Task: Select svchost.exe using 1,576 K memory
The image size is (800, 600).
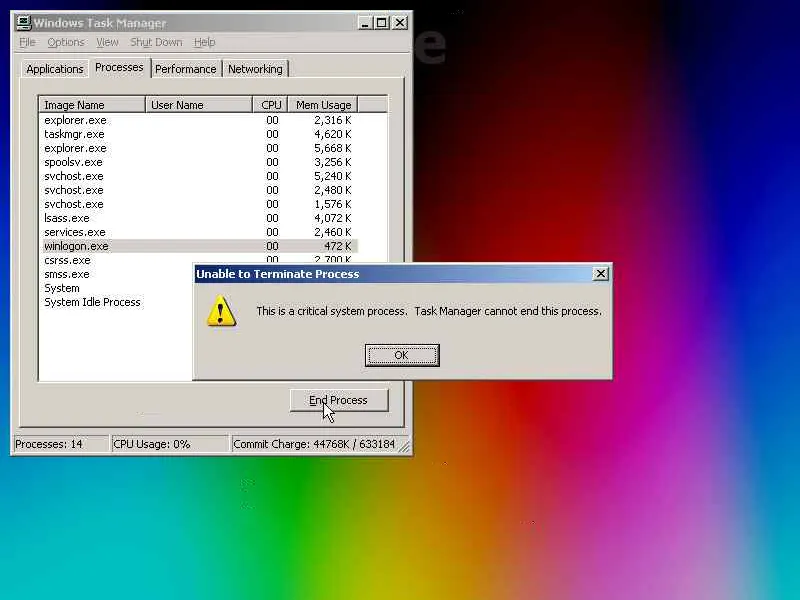Action: (x=200, y=204)
